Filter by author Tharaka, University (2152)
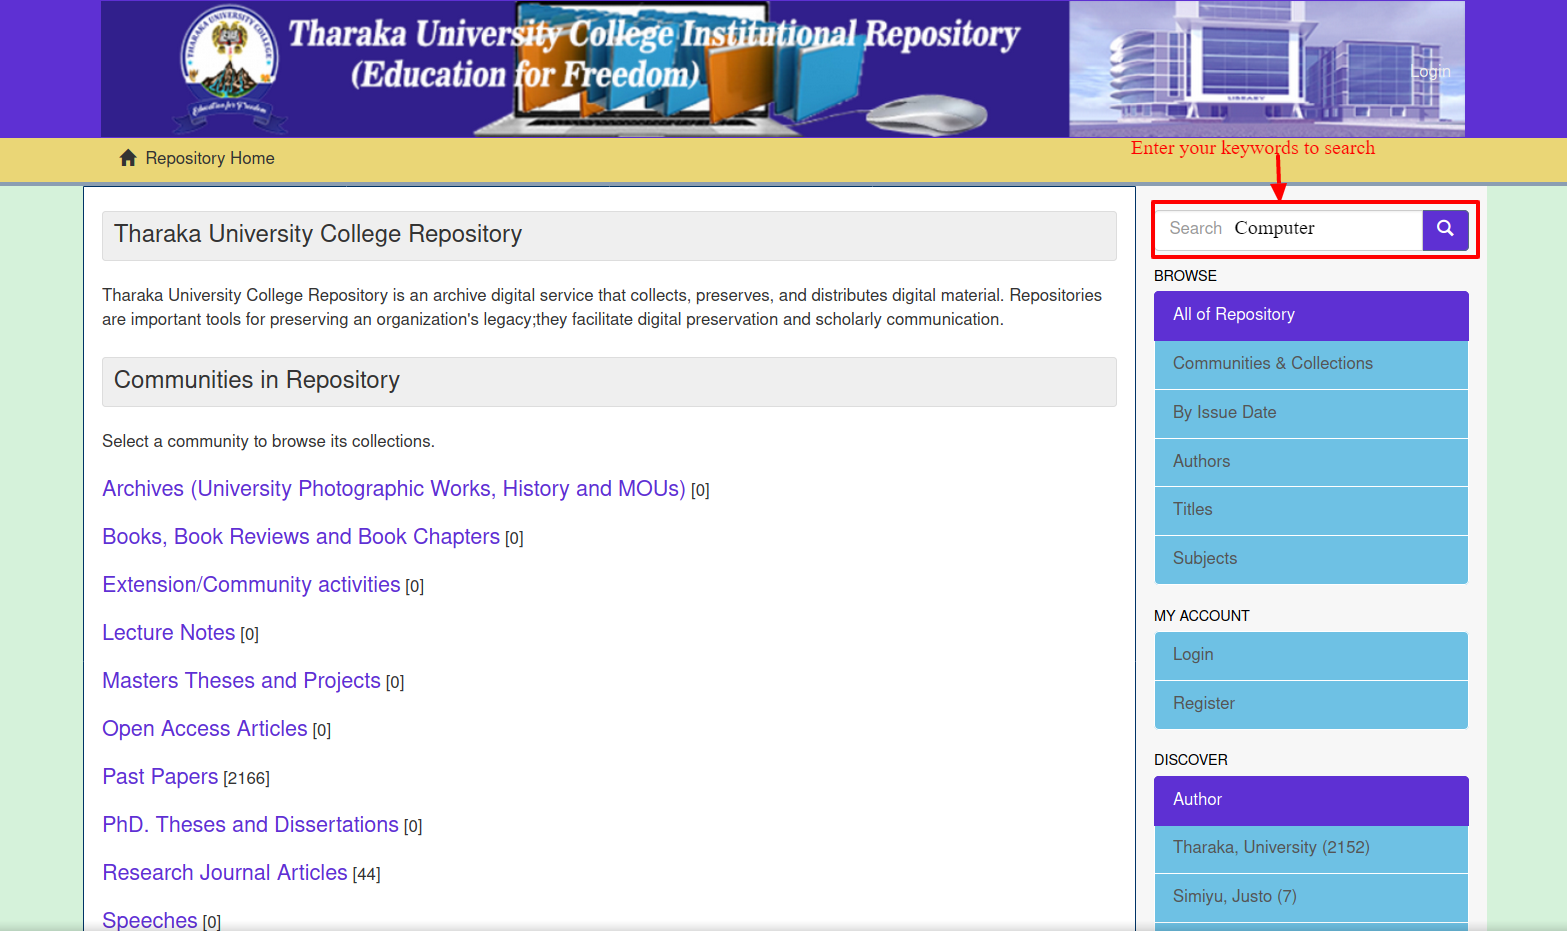 (1311, 848)
